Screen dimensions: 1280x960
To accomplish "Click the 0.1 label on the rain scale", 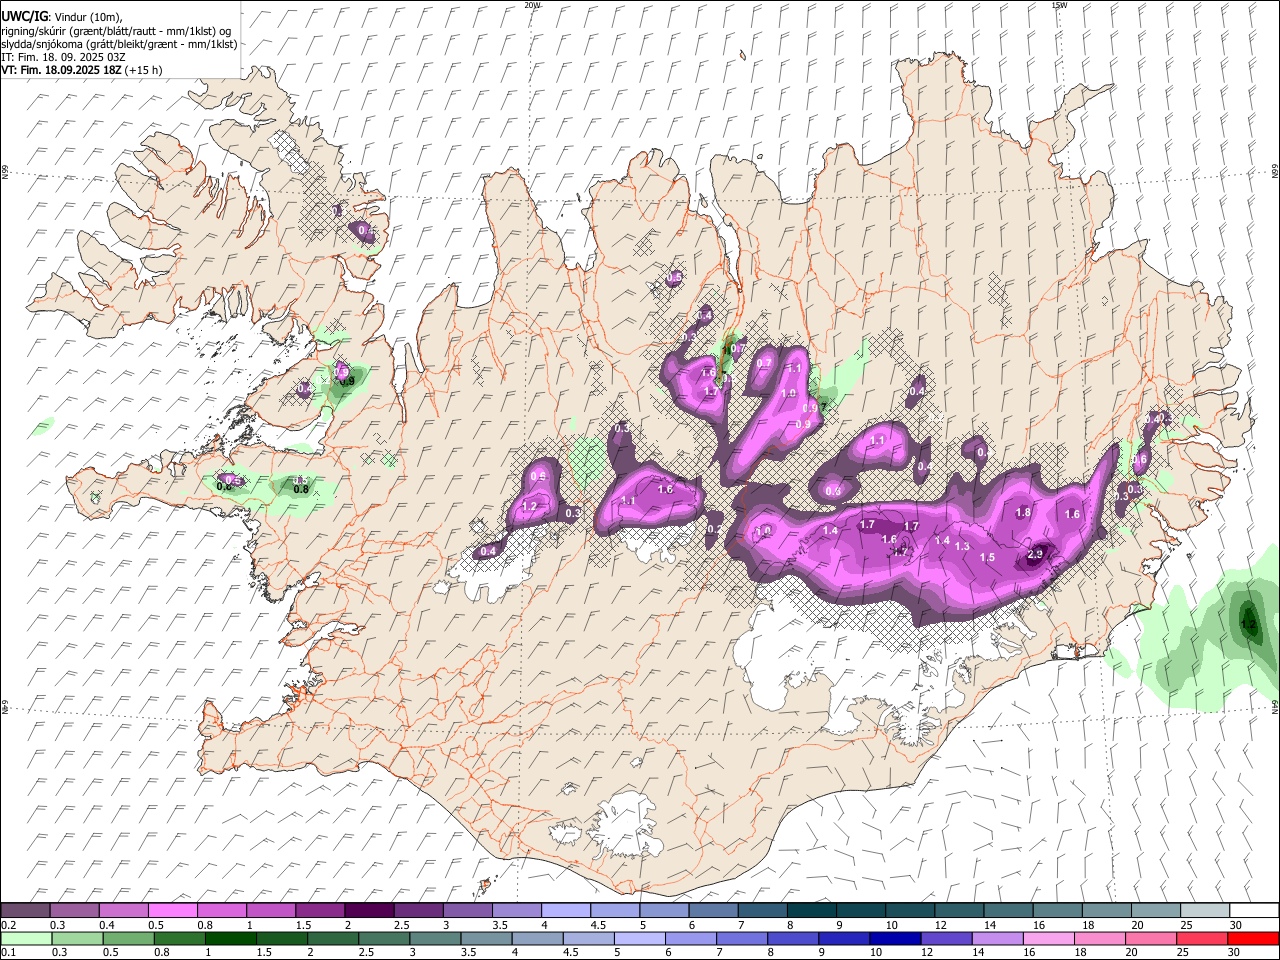I will tap(8, 953).
